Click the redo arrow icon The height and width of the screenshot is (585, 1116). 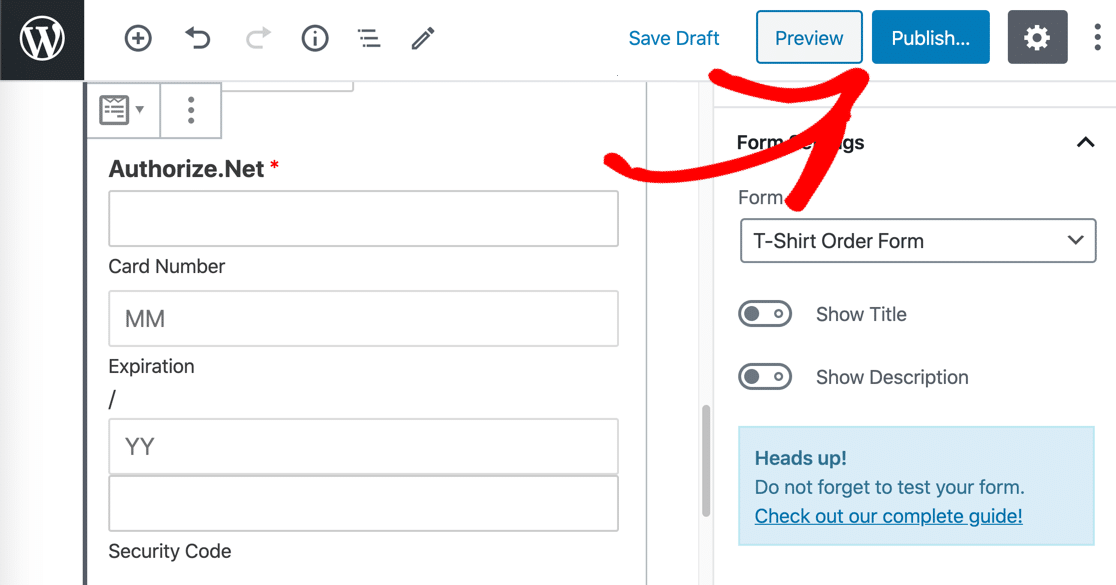pyautogui.click(x=258, y=39)
